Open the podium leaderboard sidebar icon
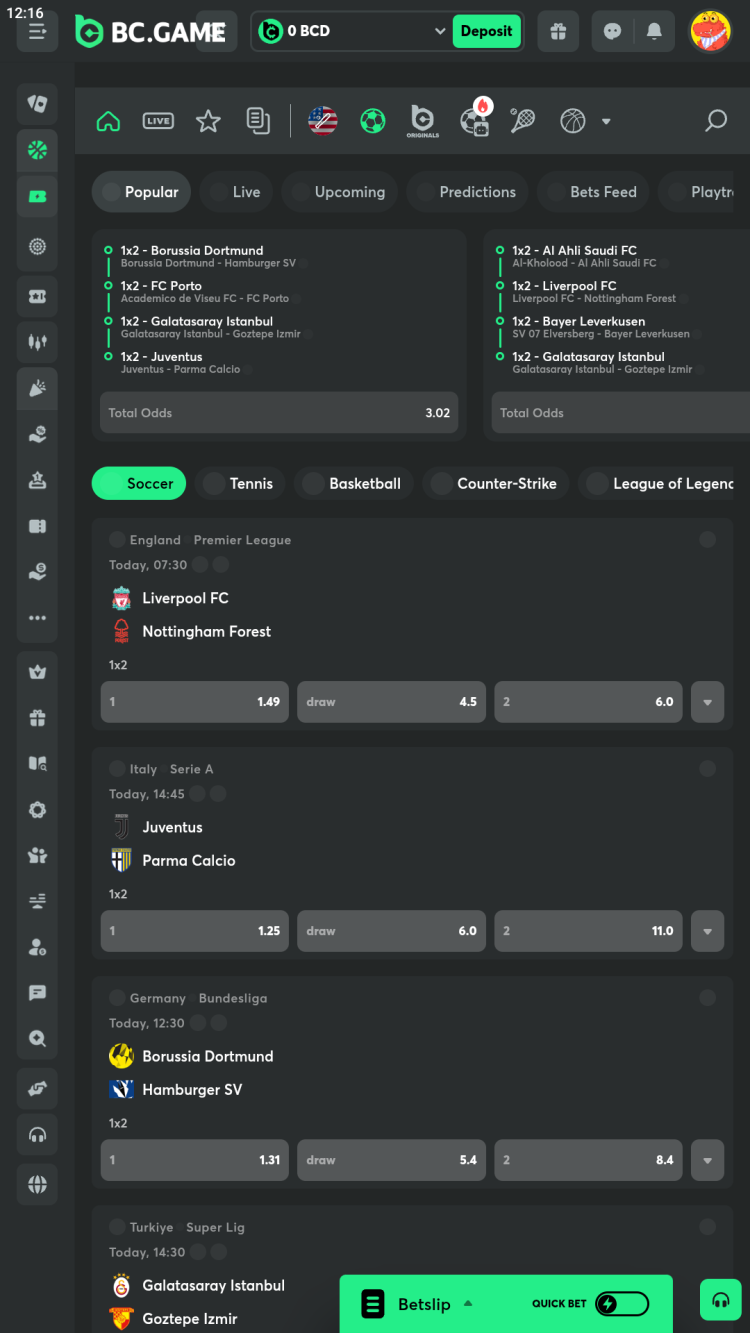The image size is (750, 1333). pos(37,481)
